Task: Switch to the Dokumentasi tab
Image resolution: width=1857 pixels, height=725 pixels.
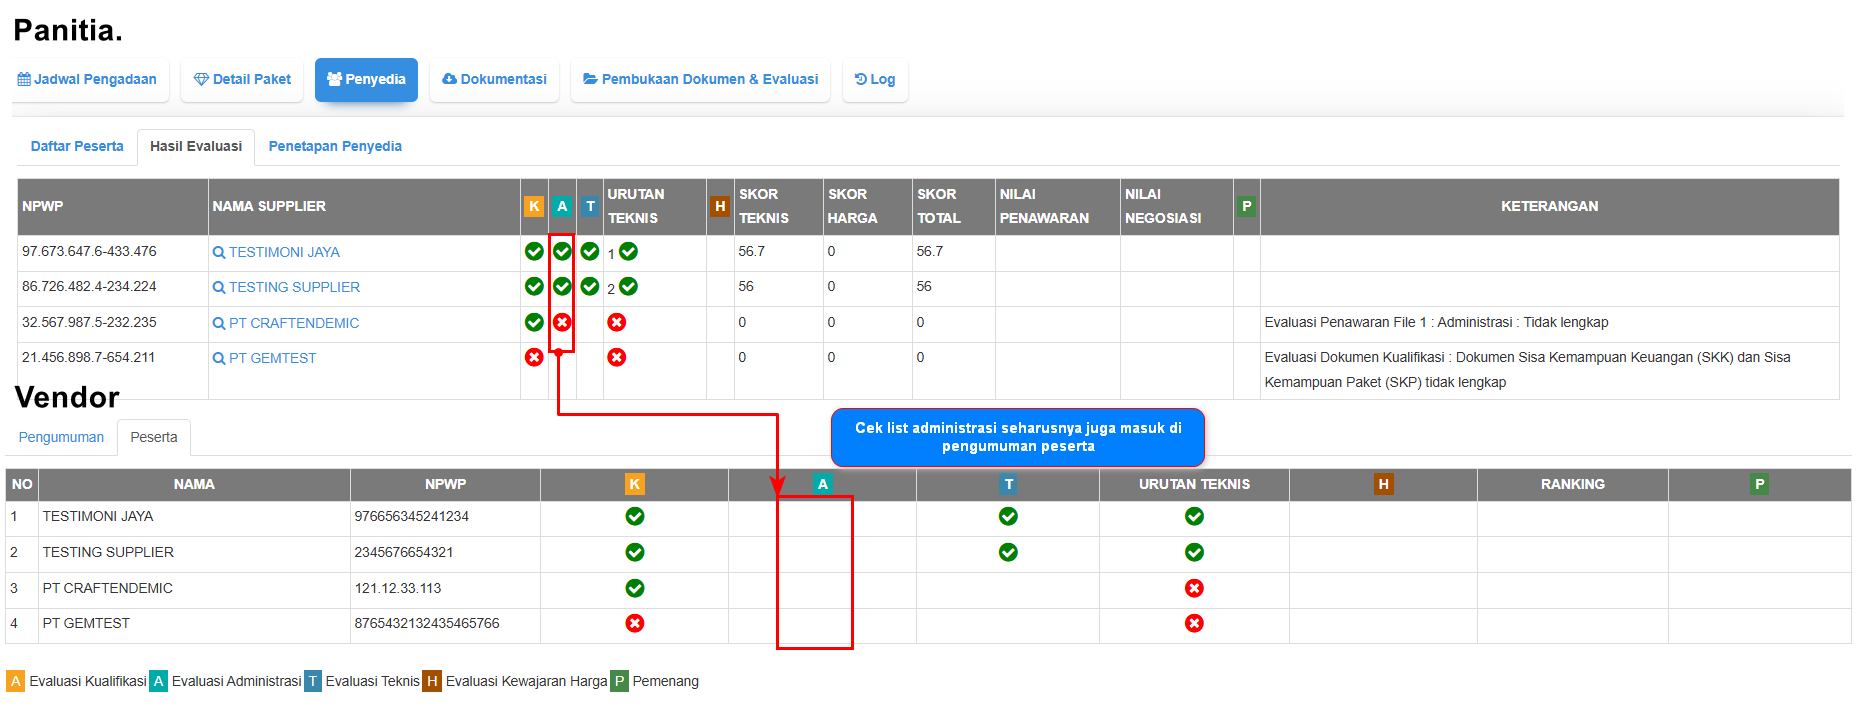Action: pos(494,79)
